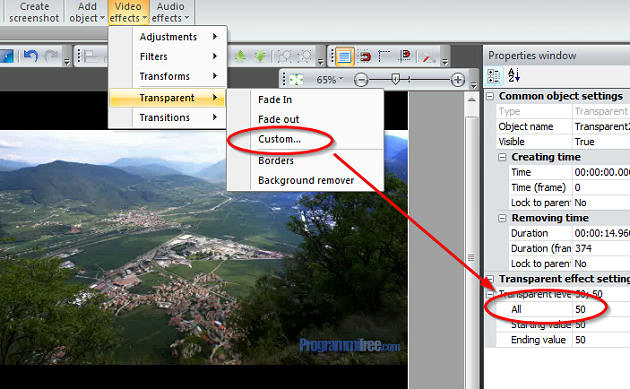Viewport: 630px width, 389px height.
Task: Open the 65% zoom dropdown
Action: coord(330,80)
